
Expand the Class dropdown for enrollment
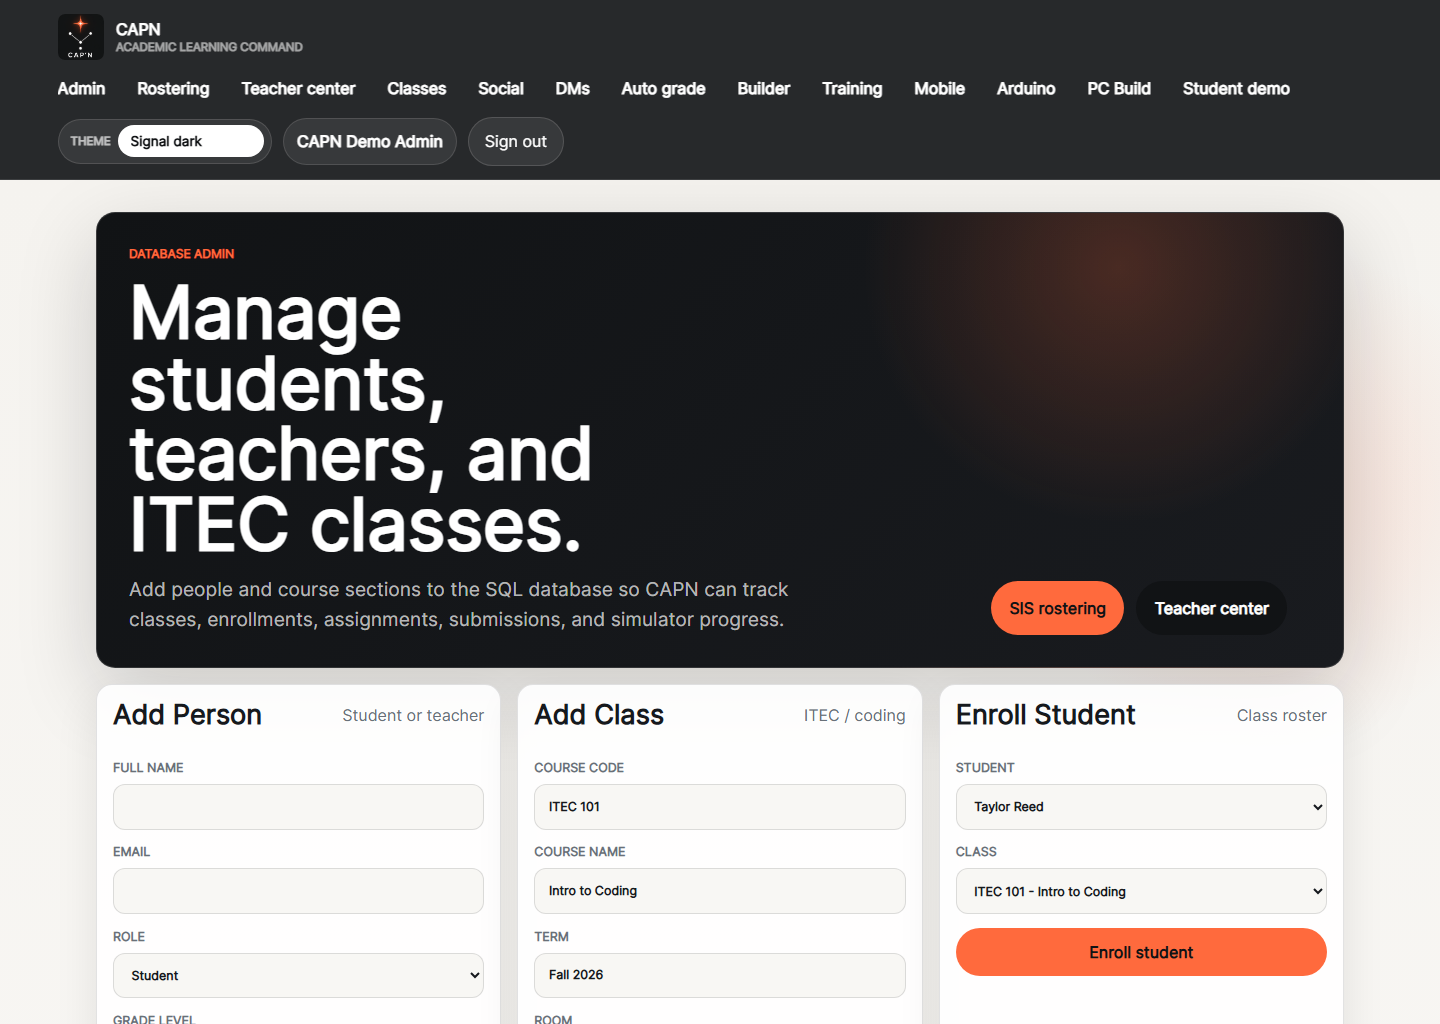(1141, 891)
